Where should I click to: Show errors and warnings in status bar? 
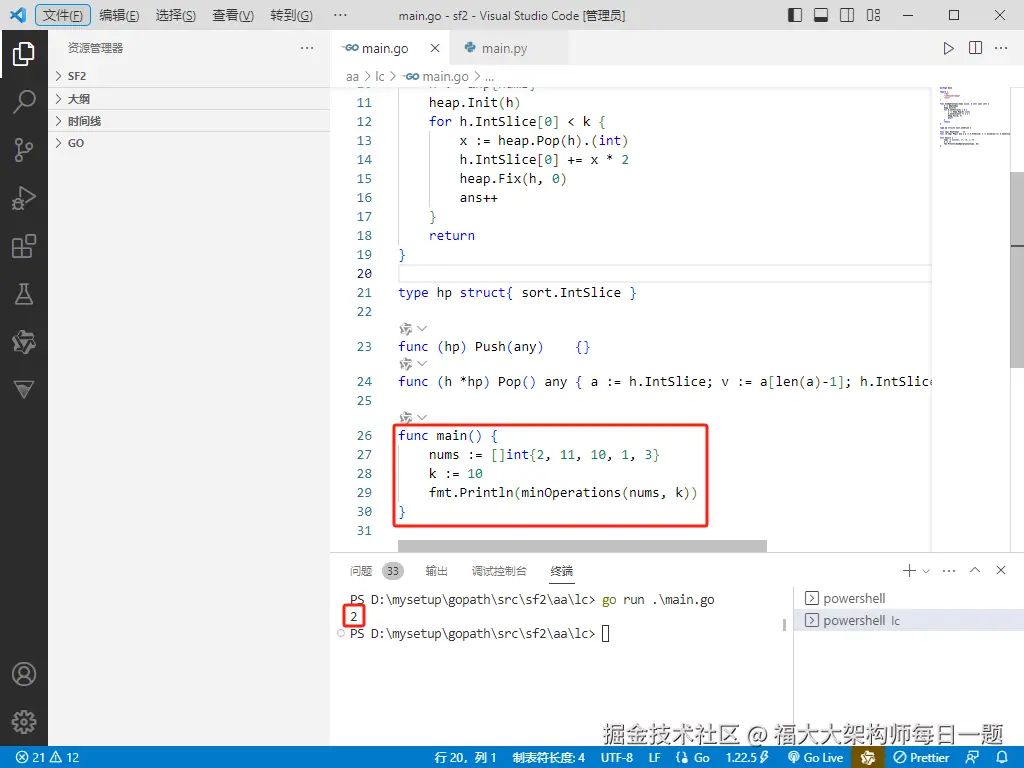[x=47, y=758]
